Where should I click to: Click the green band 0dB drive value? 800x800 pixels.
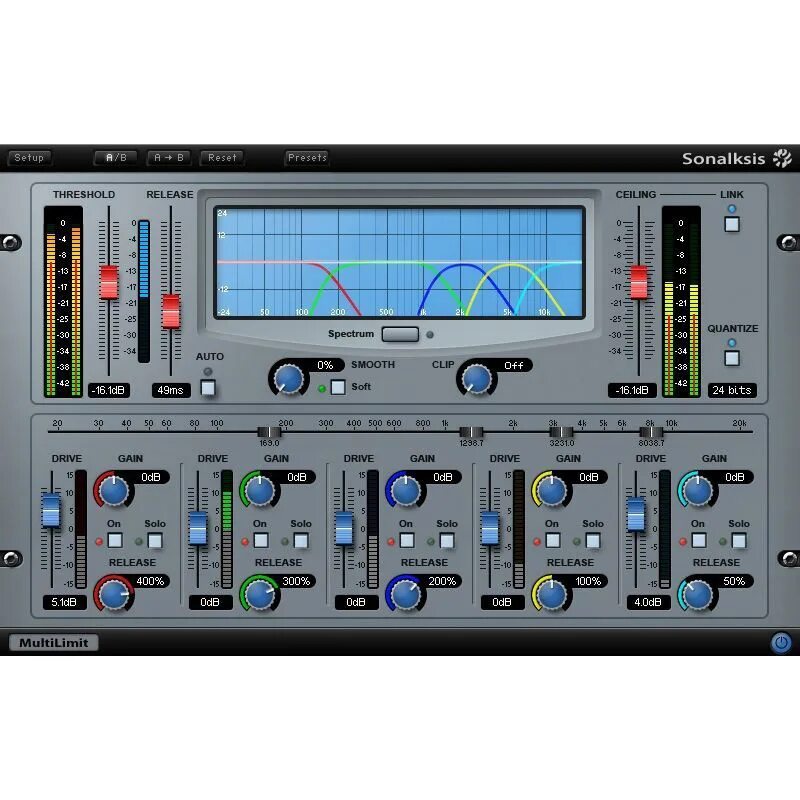click(210, 603)
